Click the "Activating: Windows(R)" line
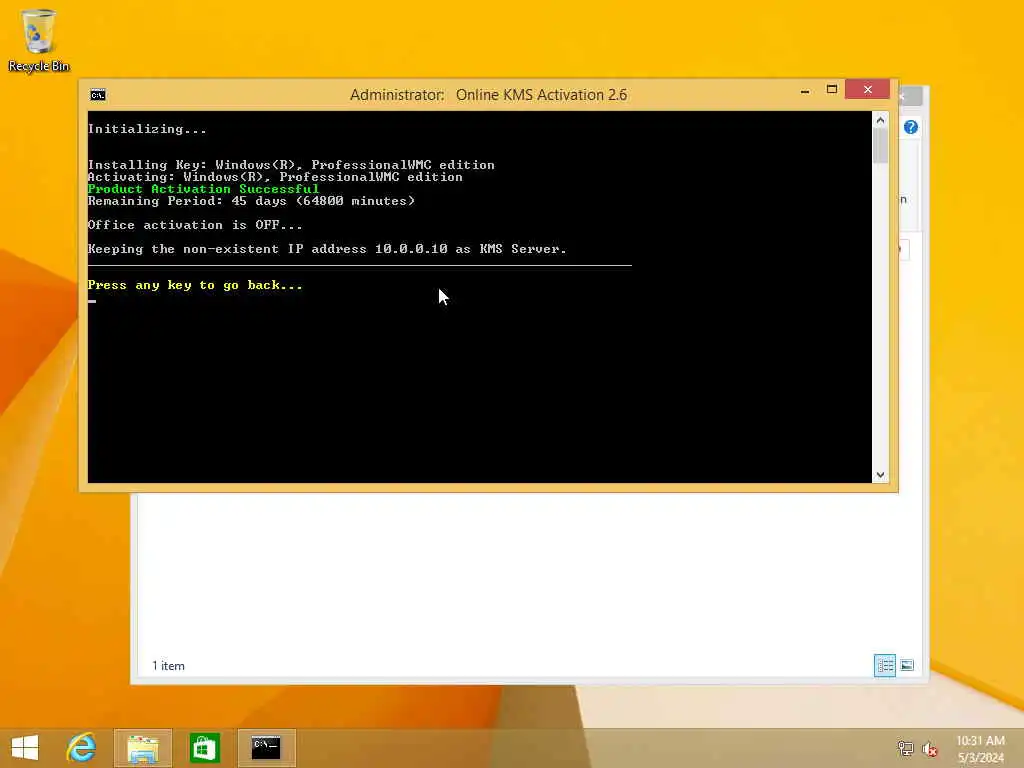Screen dimensions: 1024x768 pos(275,177)
